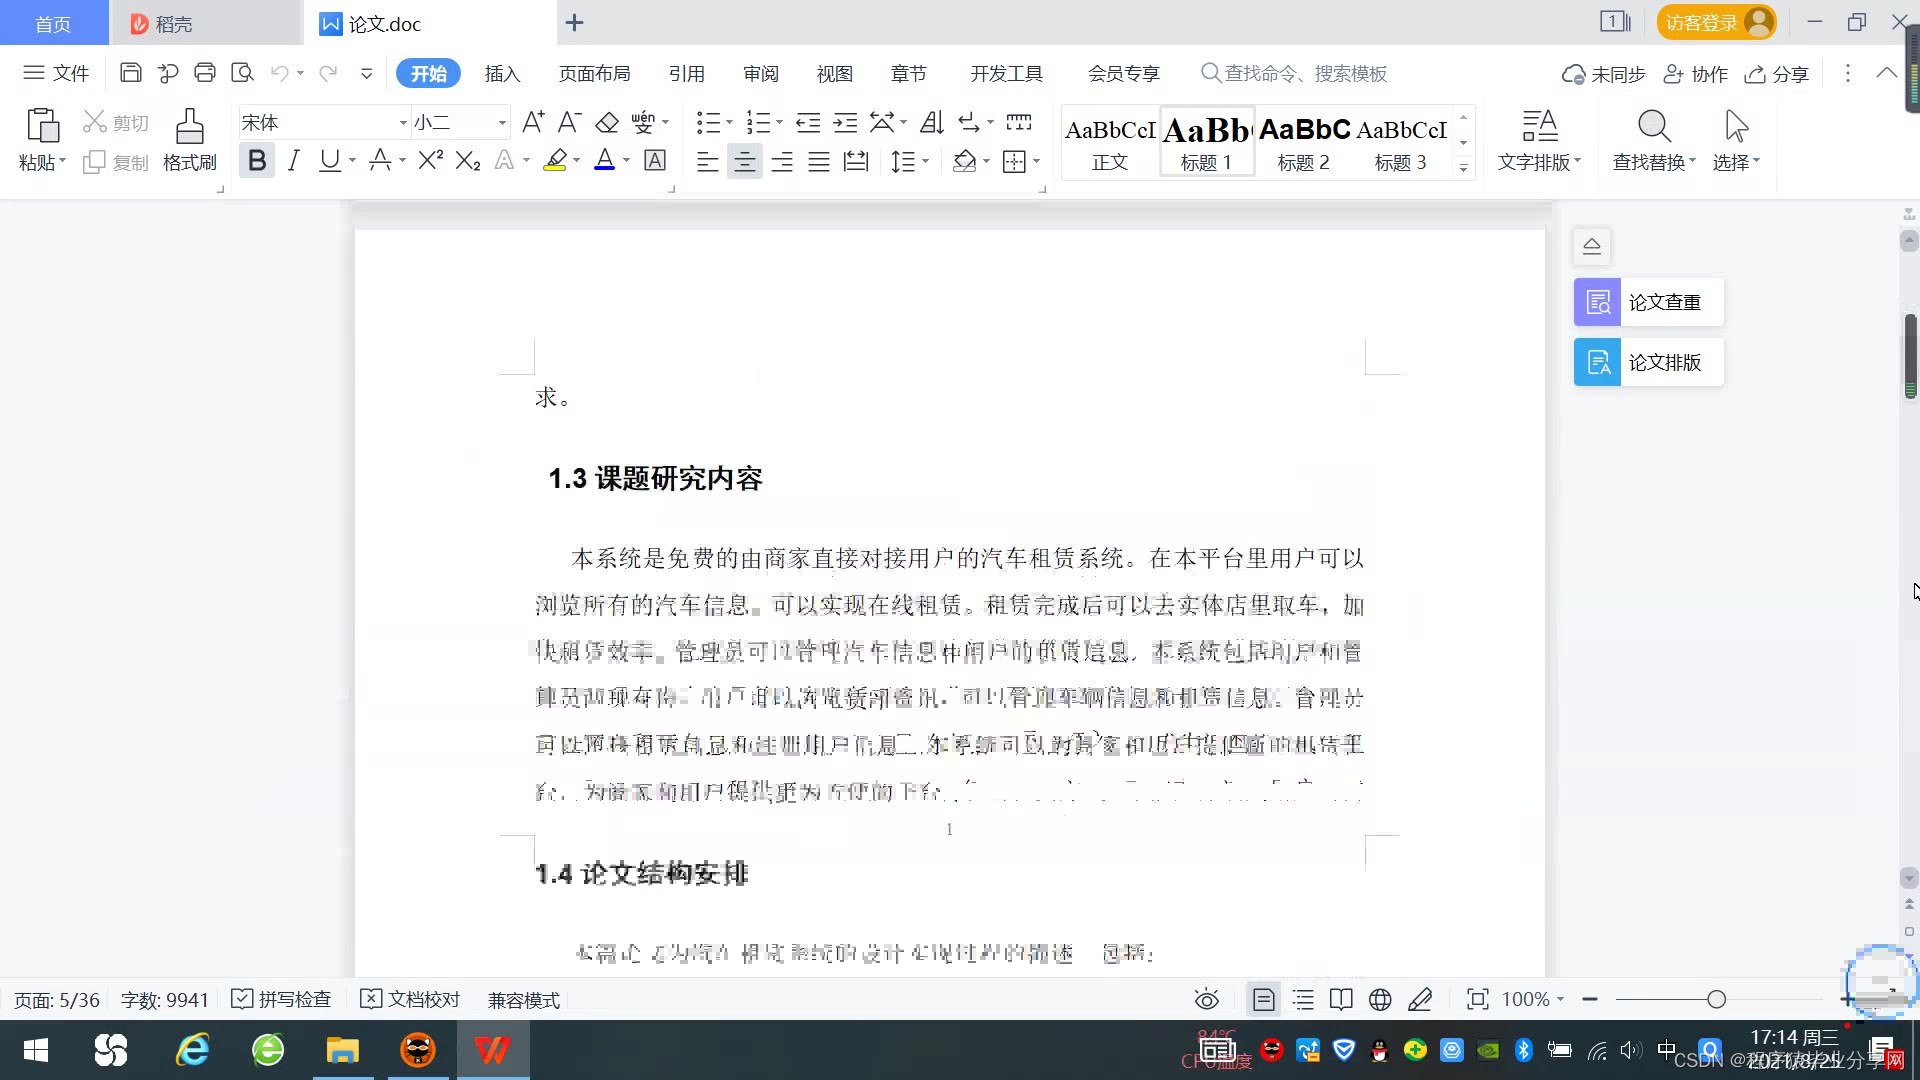Click the superscript X² icon
The width and height of the screenshot is (1920, 1080).
(430, 161)
